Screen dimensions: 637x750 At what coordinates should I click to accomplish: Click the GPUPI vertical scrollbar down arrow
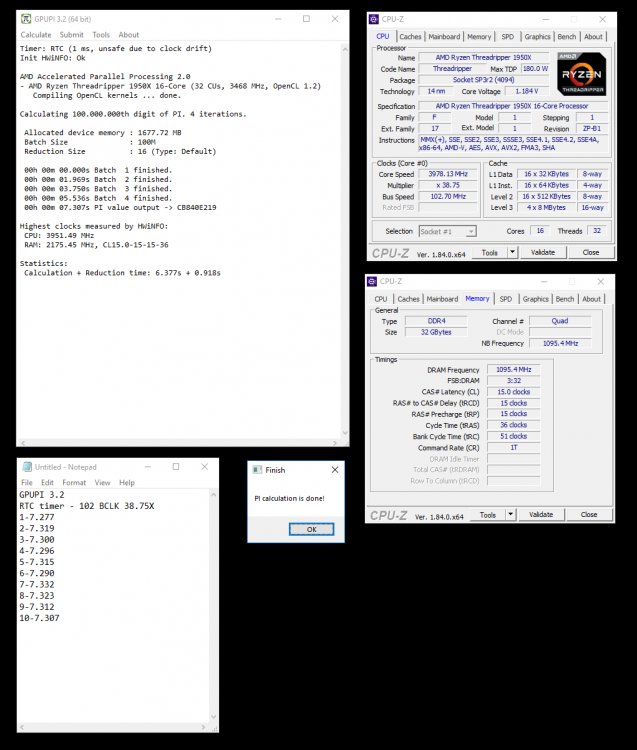click(x=345, y=433)
